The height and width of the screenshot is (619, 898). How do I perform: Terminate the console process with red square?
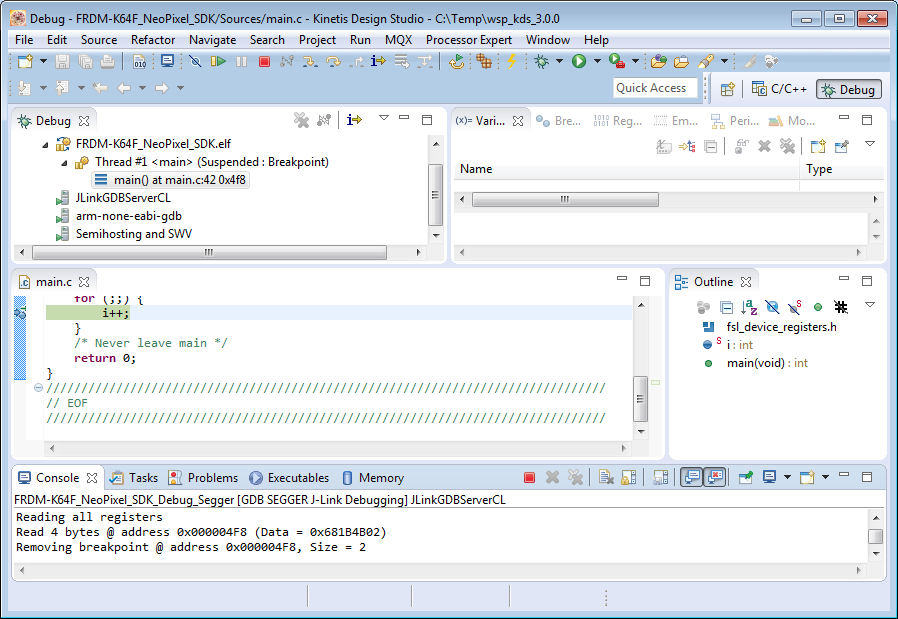click(529, 478)
